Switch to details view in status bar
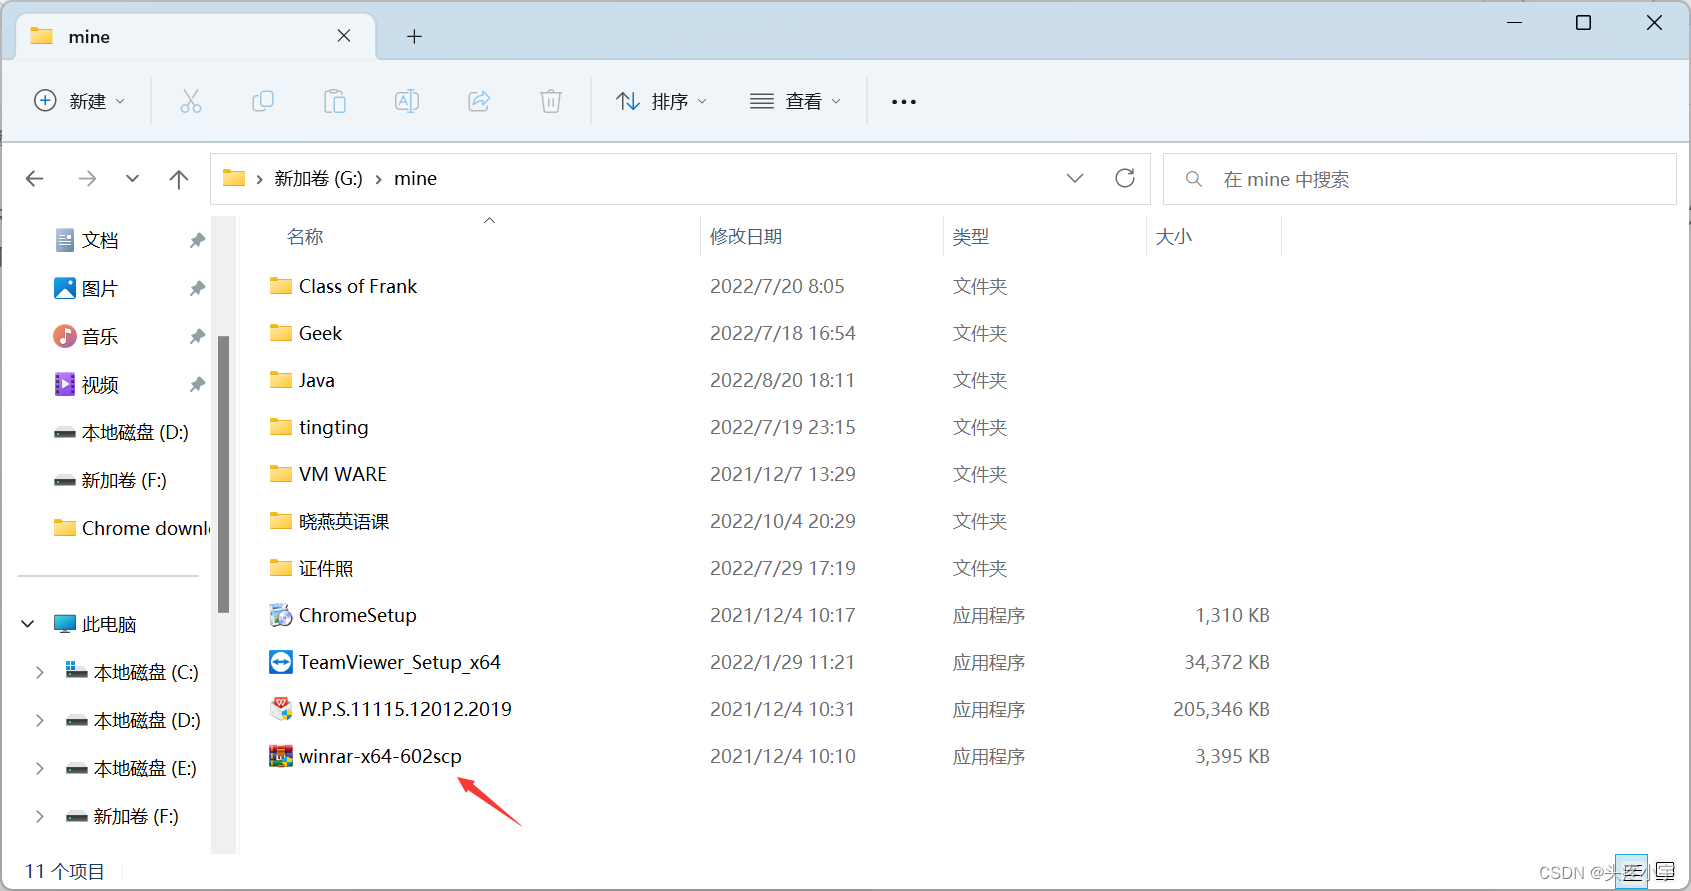The width and height of the screenshot is (1691, 891). coord(1632,872)
